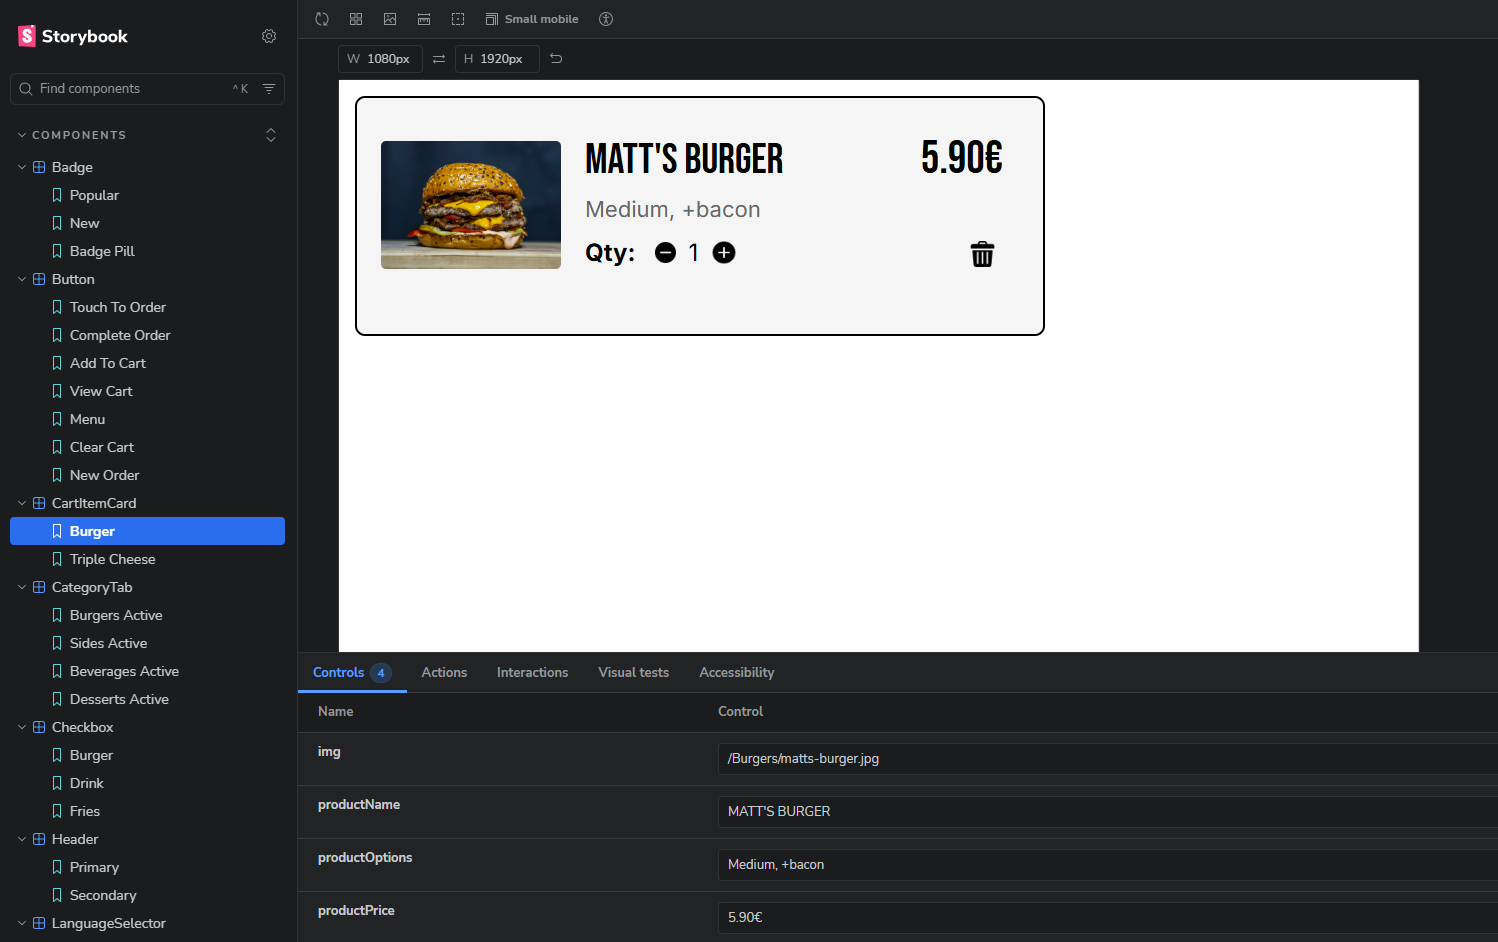Collapse the CartItemCard component group
The width and height of the screenshot is (1498, 942).
point(22,503)
